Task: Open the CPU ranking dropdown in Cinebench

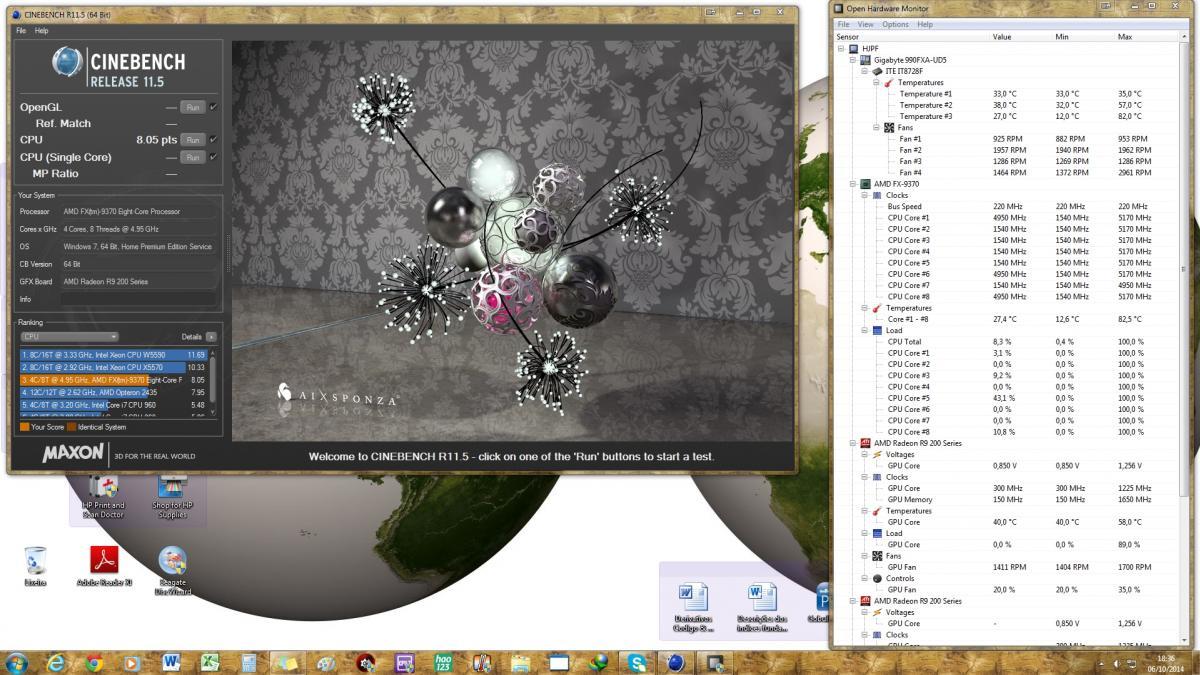Action: [x=69, y=337]
